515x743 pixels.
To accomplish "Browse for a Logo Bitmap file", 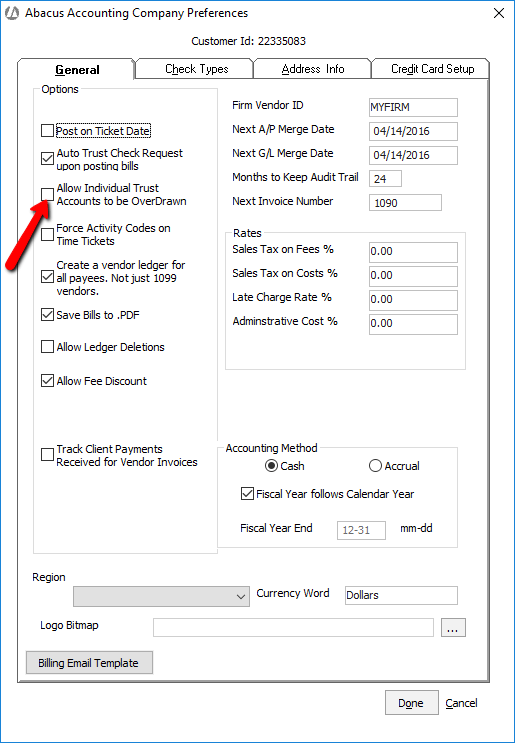I will [453, 627].
